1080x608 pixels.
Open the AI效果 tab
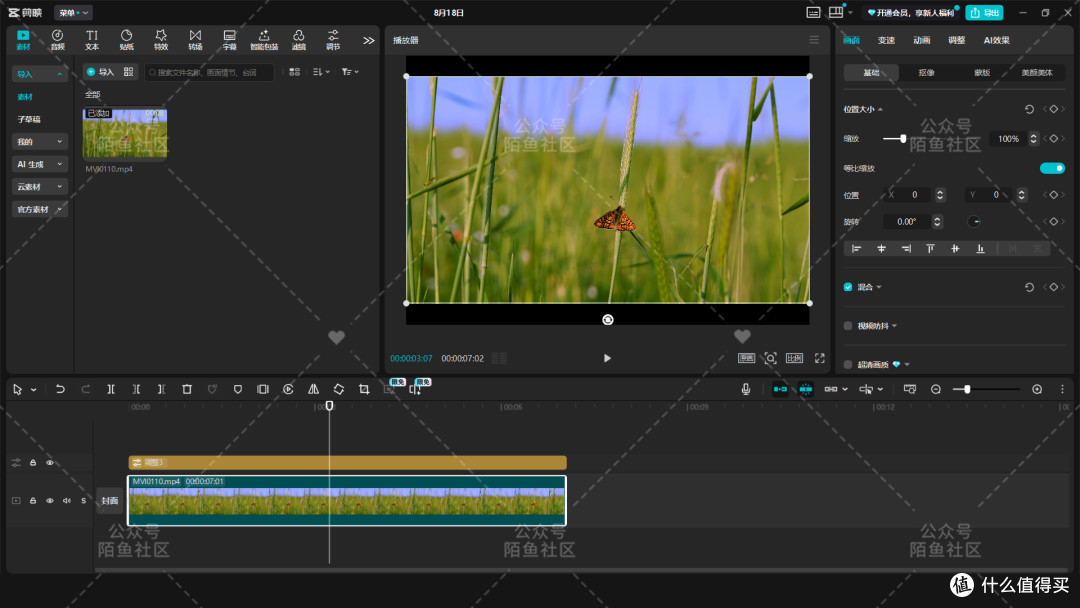(996, 40)
